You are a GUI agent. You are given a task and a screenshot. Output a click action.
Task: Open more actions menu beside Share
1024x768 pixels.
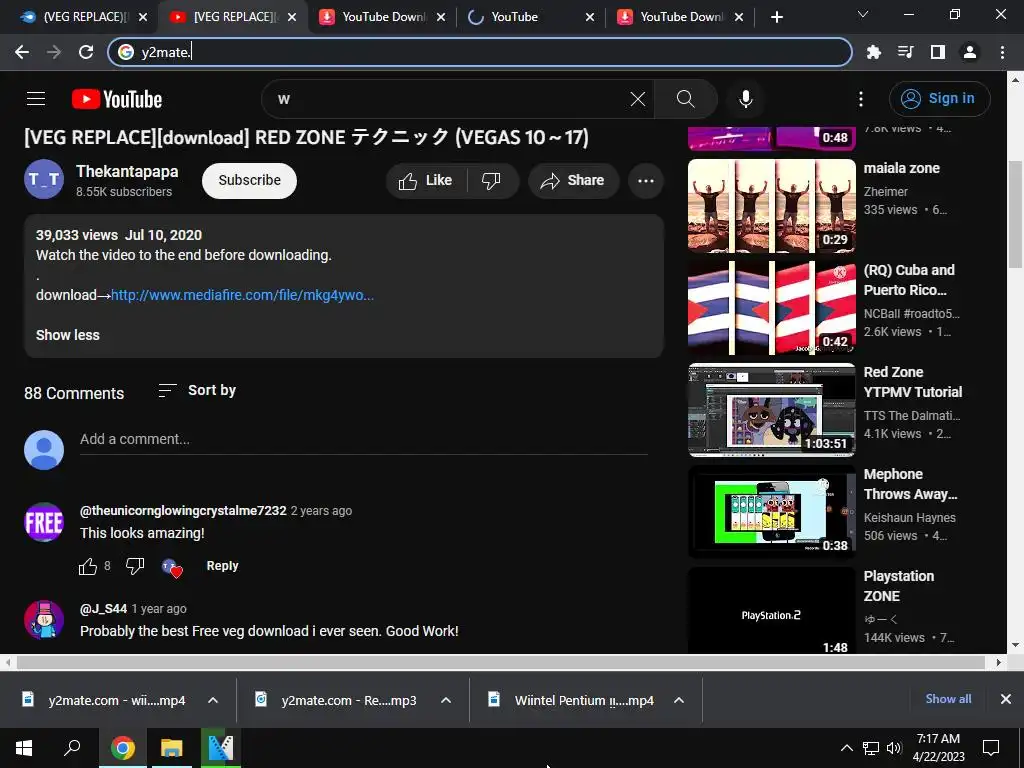pos(645,181)
